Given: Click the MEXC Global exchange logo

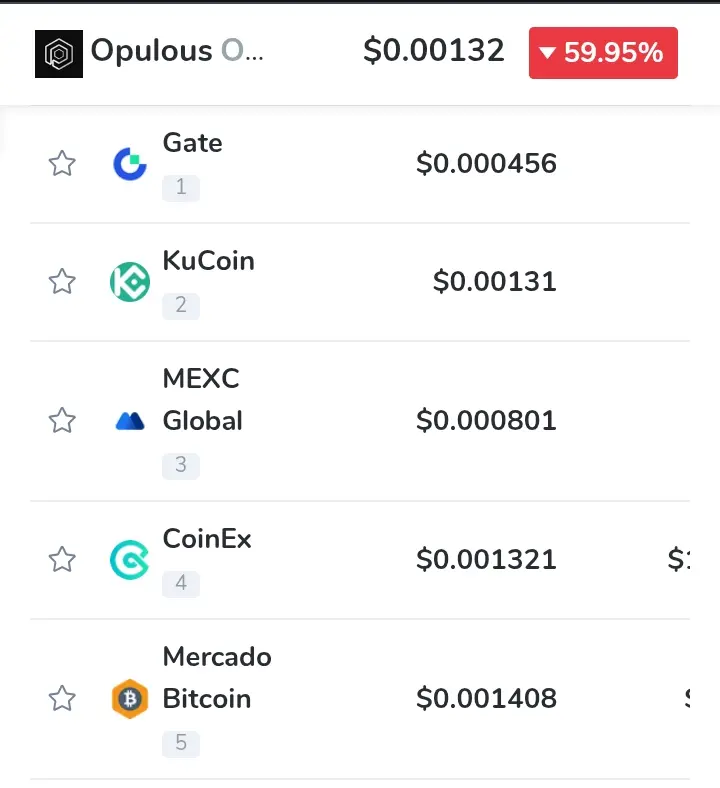Looking at the screenshot, I should click(x=130, y=421).
